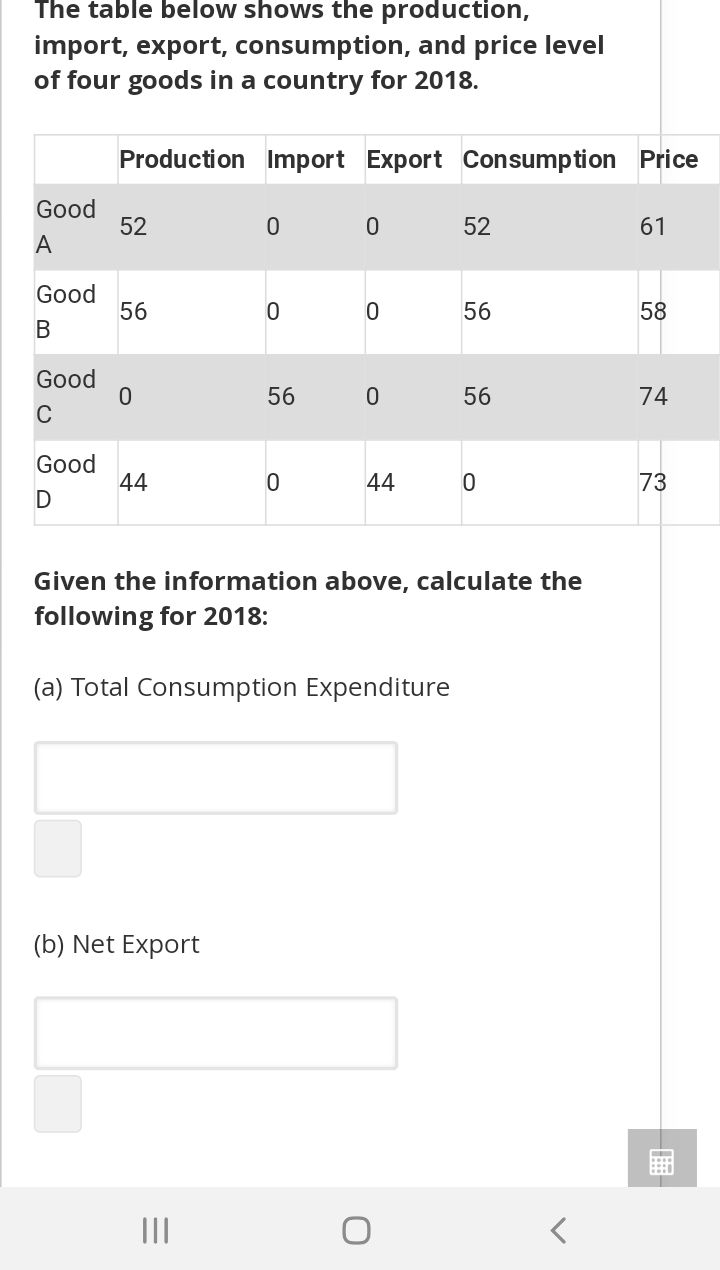This screenshot has height=1270, width=720.
Task: Select the Production column header
Action: [181, 160]
